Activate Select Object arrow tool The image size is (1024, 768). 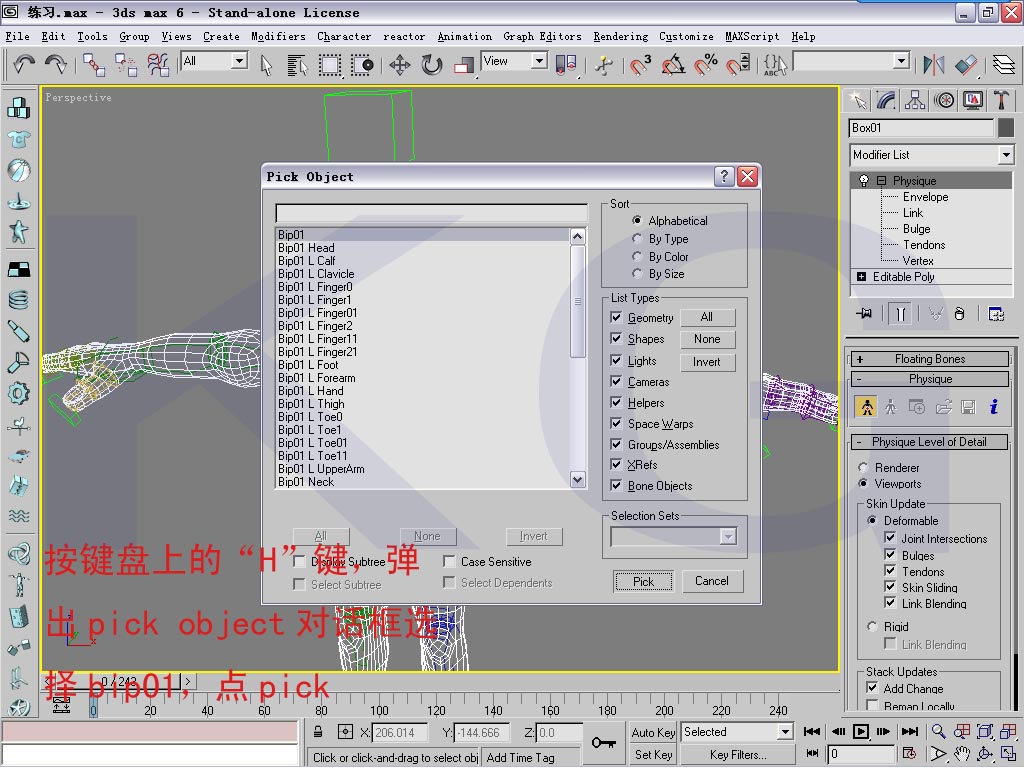coord(266,65)
